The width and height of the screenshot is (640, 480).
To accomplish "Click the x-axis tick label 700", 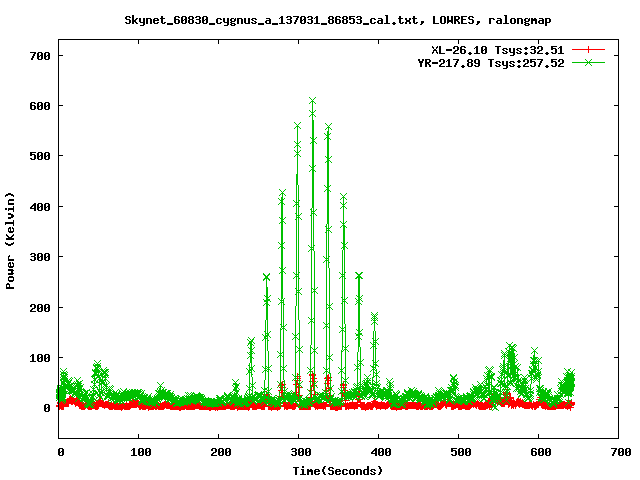I will click(x=620, y=452).
